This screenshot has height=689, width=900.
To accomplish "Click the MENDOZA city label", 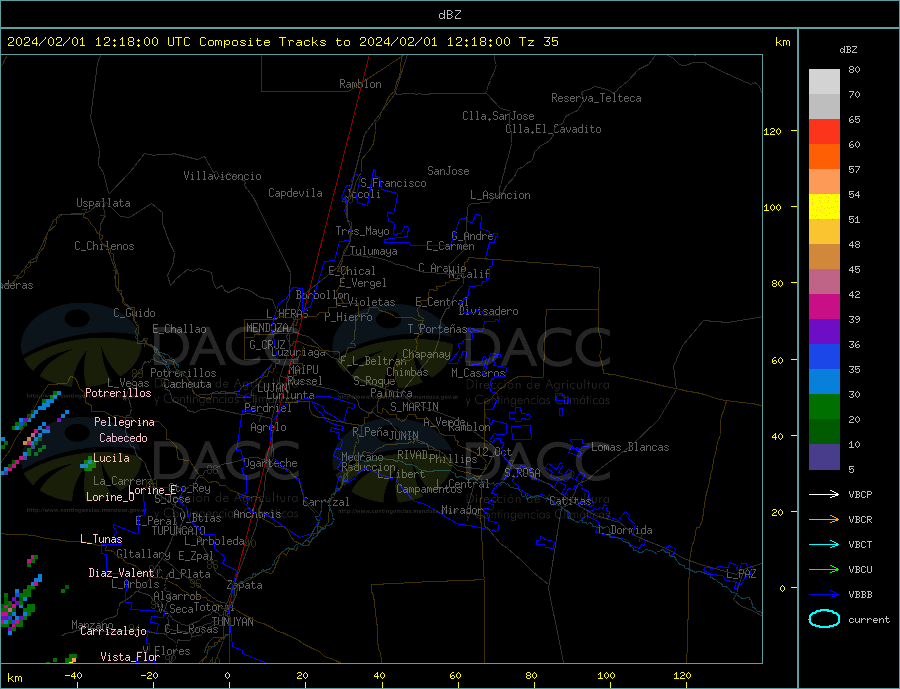I will click(x=267, y=328).
